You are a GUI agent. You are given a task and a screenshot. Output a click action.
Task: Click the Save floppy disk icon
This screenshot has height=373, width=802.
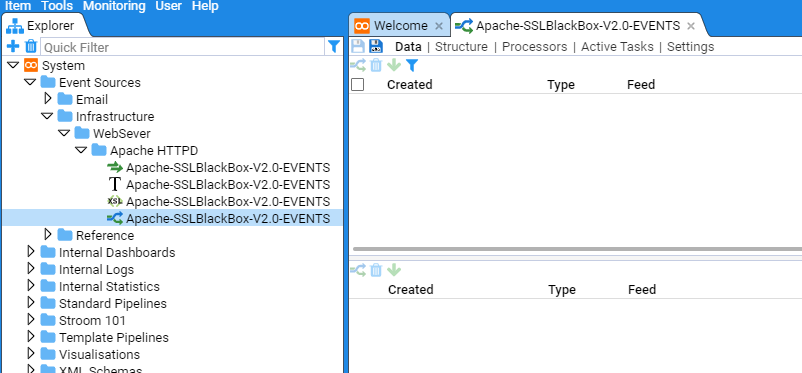pyautogui.click(x=358, y=47)
